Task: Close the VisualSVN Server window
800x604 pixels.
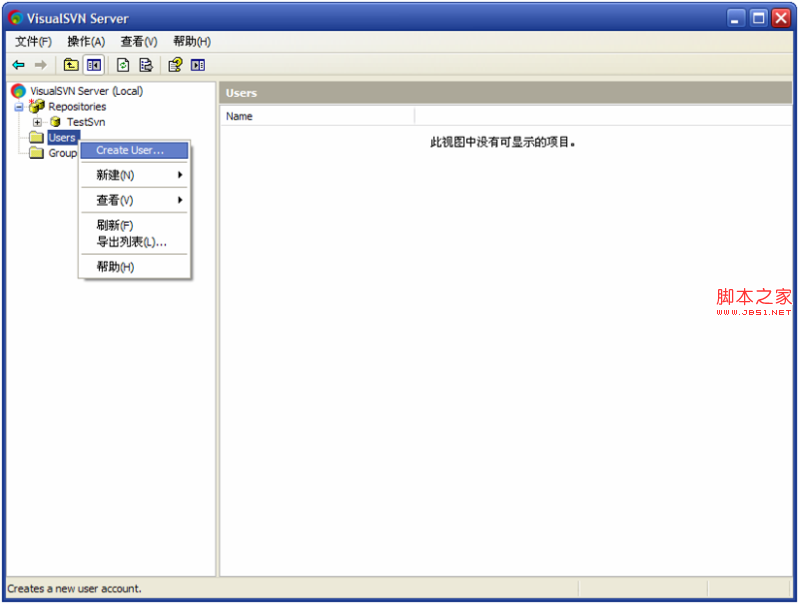Action: click(x=781, y=18)
